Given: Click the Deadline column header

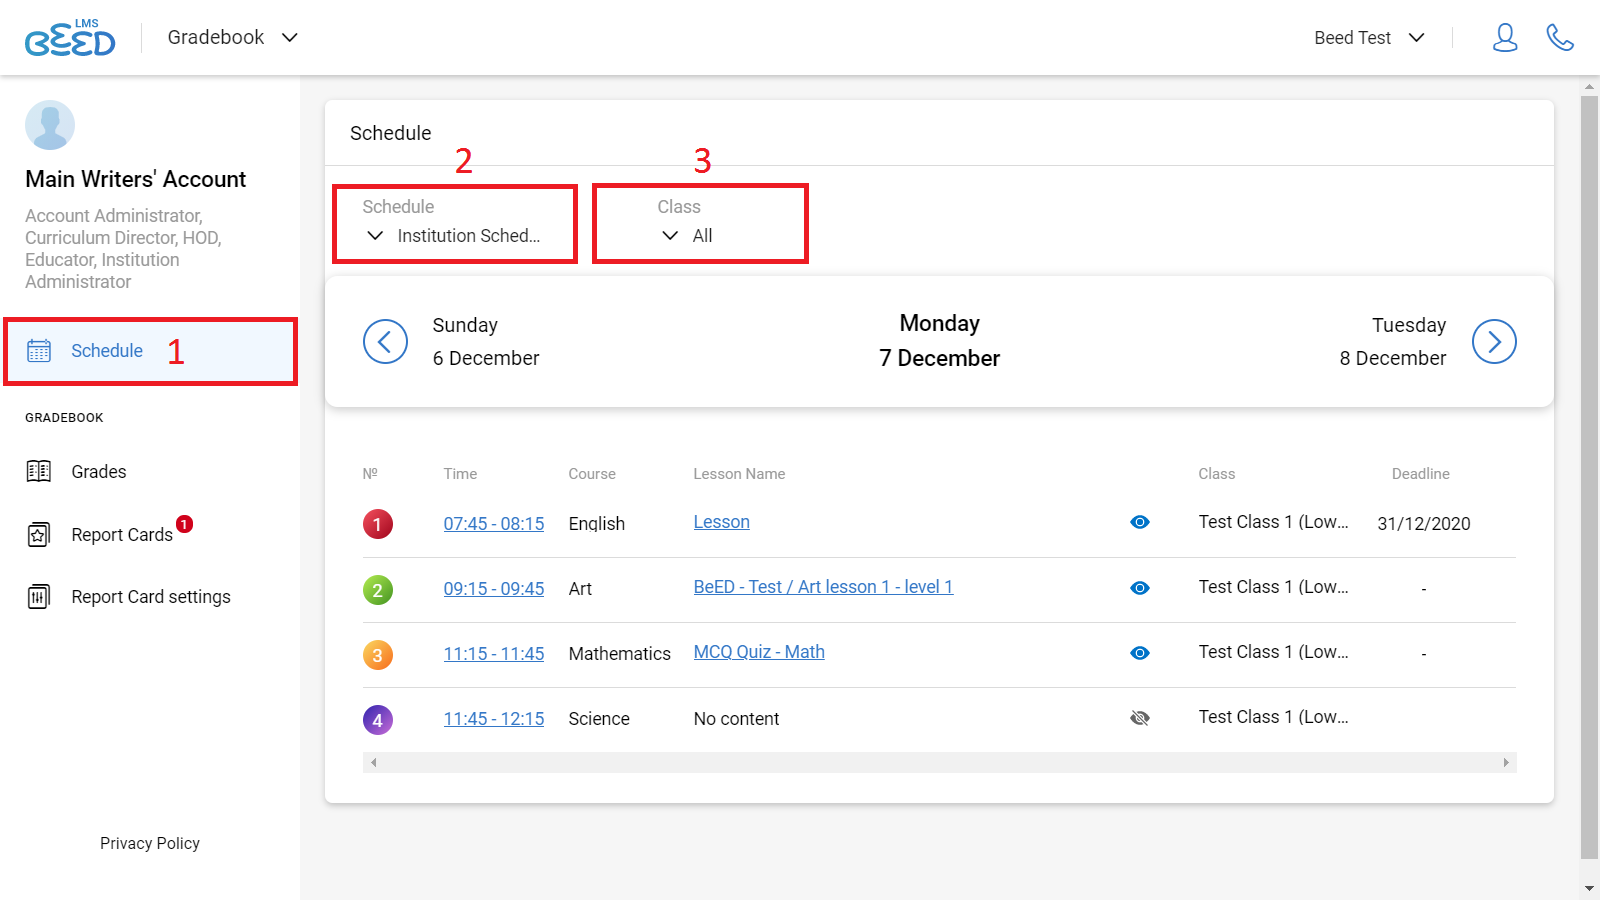Looking at the screenshot, I should (1421, 474).
